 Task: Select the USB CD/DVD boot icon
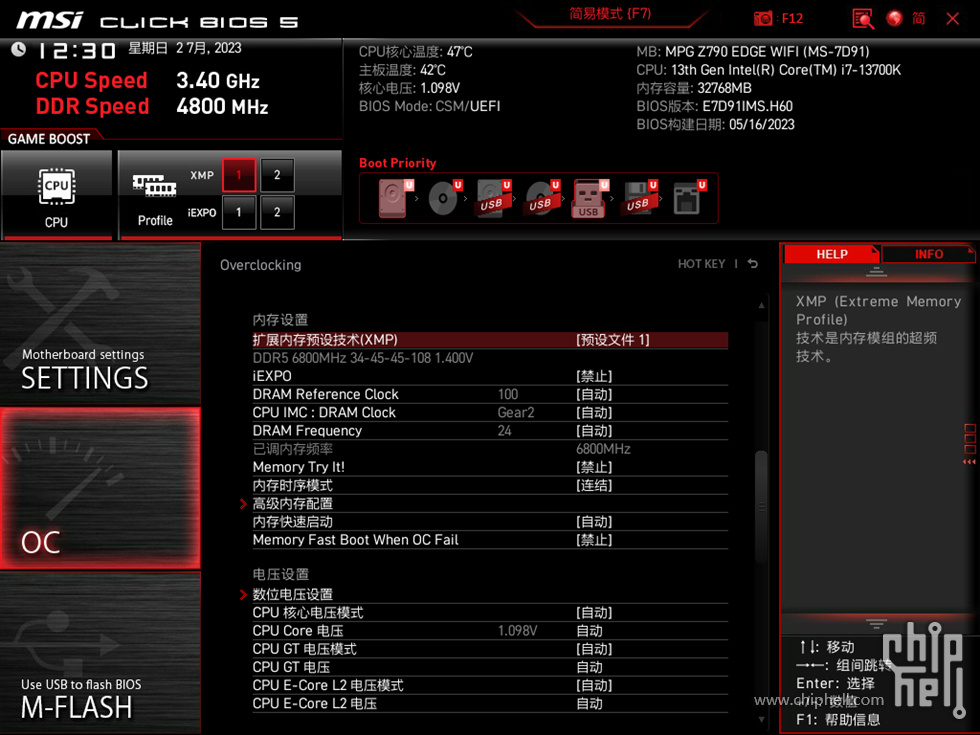click(x=541, y=198)
